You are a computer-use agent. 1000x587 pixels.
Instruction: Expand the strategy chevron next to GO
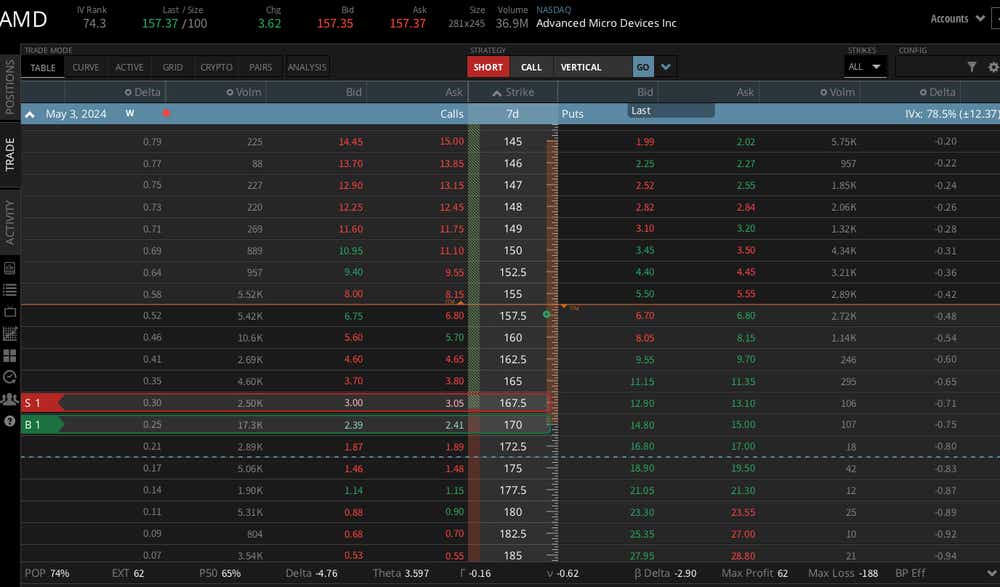click(x=666, y=67)
